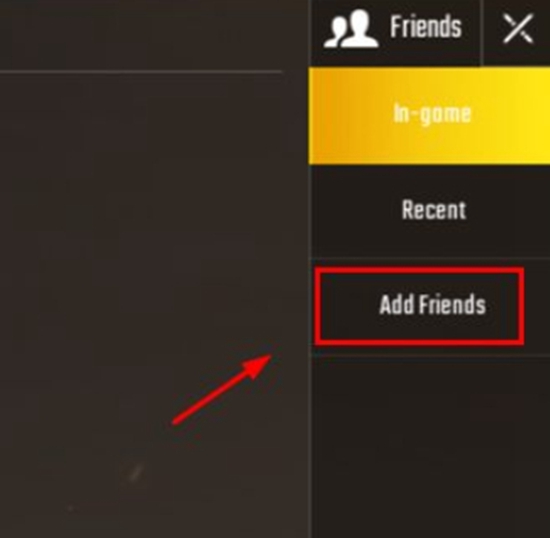The width and height of the screenshot is (550, 538).
Task: Click the two-person Friends icon
Action: (351, 28)
